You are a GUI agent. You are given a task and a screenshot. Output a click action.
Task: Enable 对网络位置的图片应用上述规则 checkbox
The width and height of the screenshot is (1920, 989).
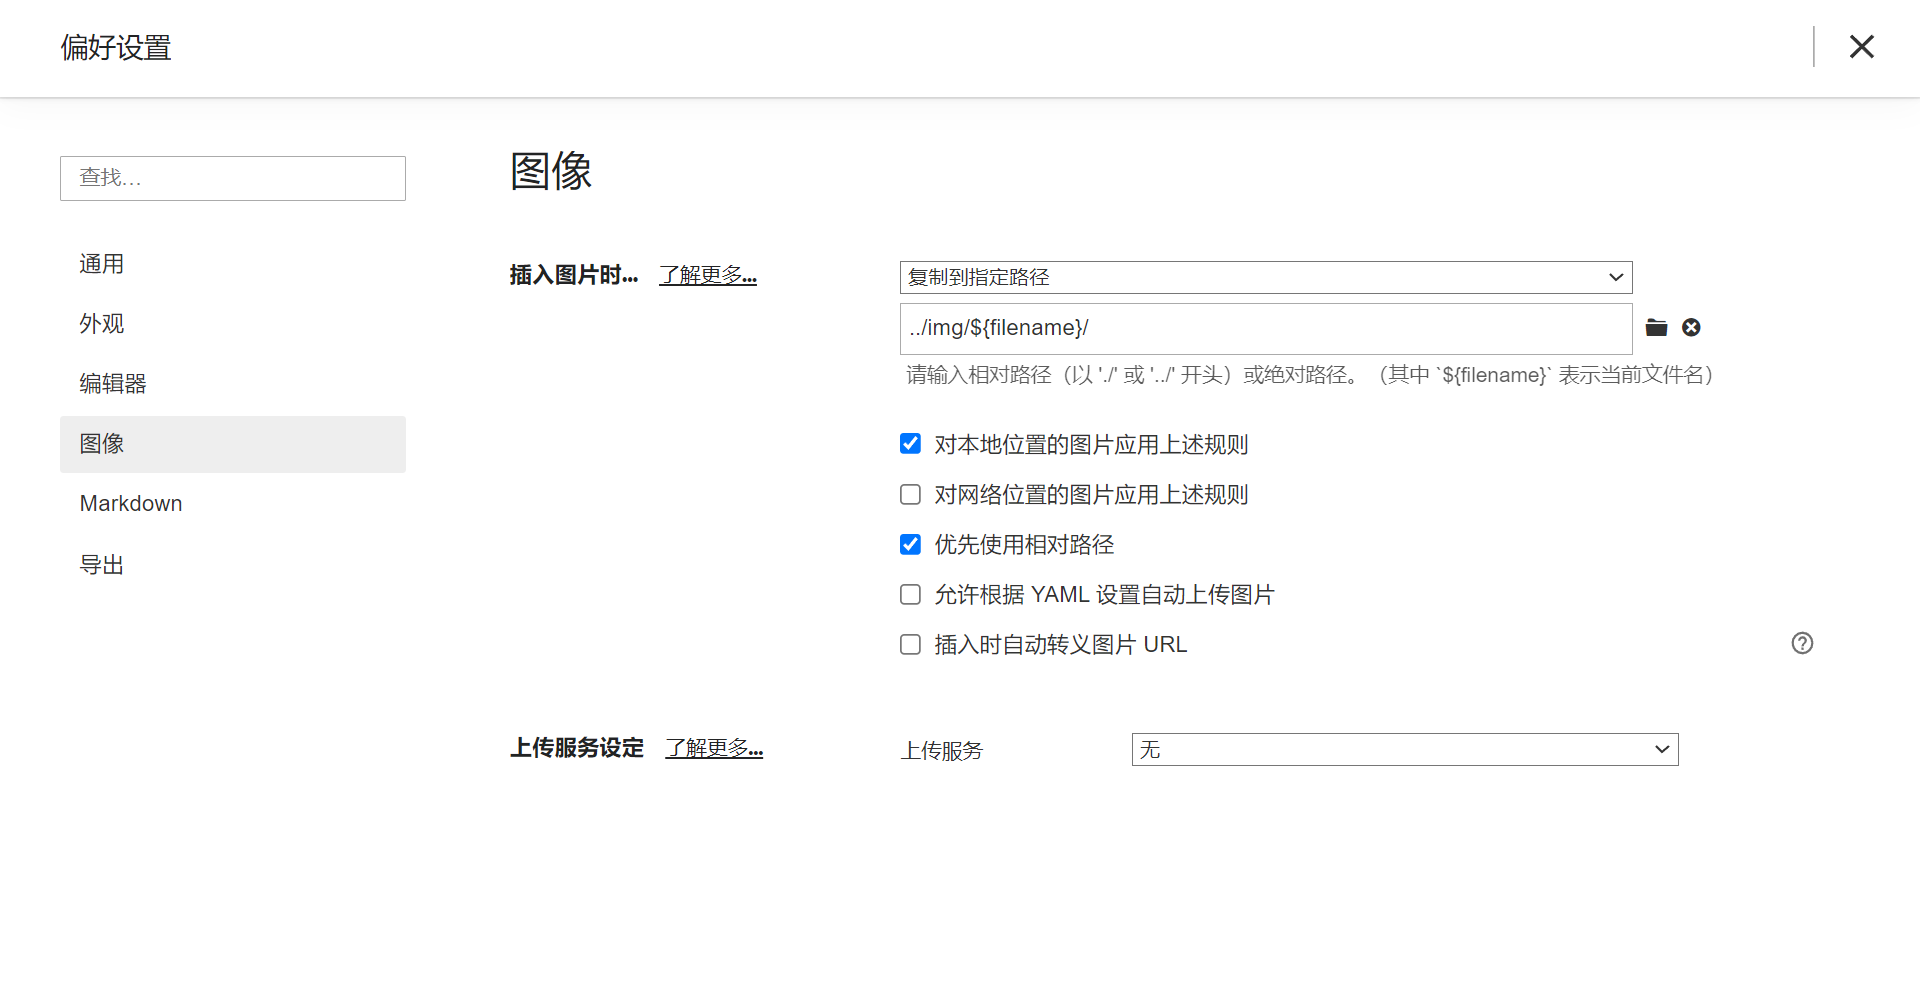pyautogui.click(x=910, y=495)
